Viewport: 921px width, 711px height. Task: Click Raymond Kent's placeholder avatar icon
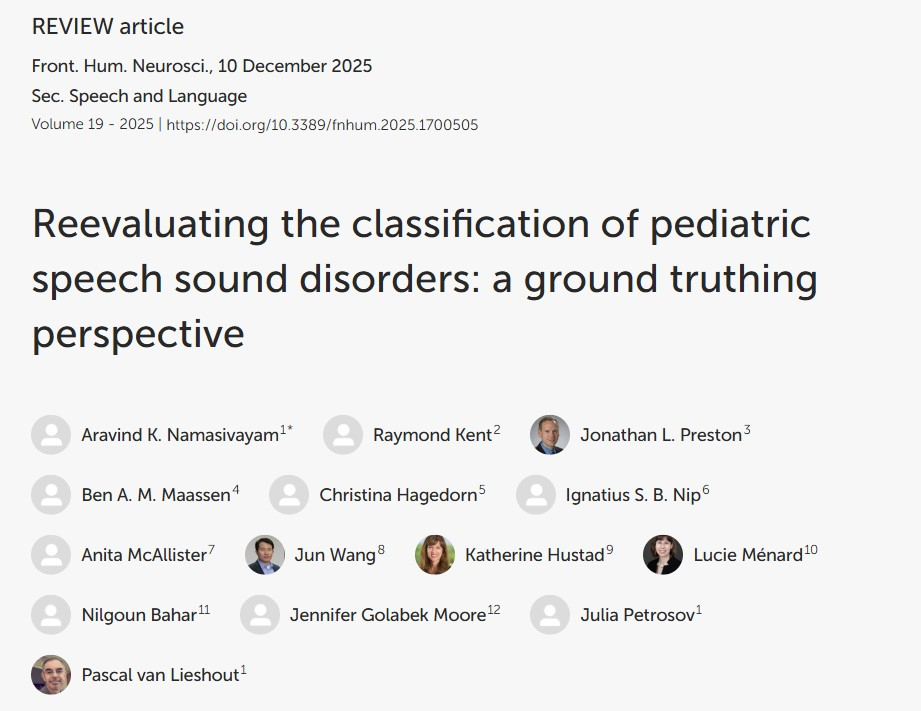pos(343,435)
